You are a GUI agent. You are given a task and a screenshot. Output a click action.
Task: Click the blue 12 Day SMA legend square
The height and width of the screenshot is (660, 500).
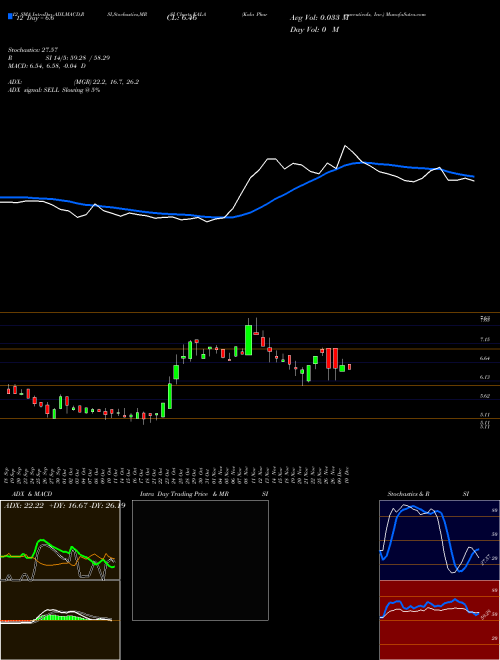[10, 17]
